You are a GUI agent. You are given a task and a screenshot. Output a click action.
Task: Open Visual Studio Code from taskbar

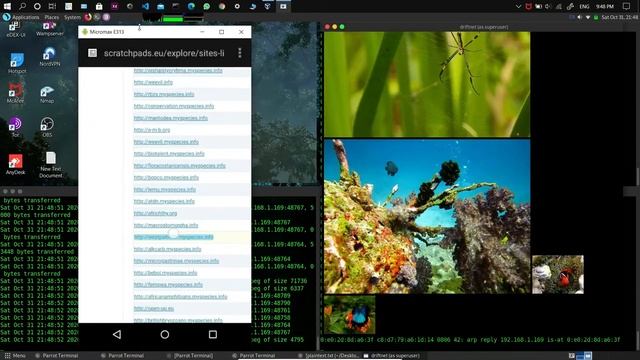tap(145, 6)
